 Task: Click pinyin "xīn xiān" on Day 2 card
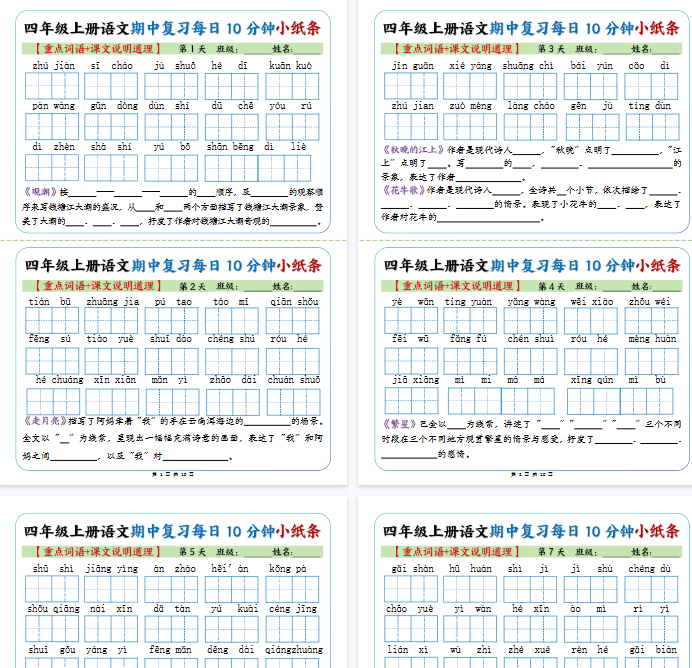click(115, 380)
